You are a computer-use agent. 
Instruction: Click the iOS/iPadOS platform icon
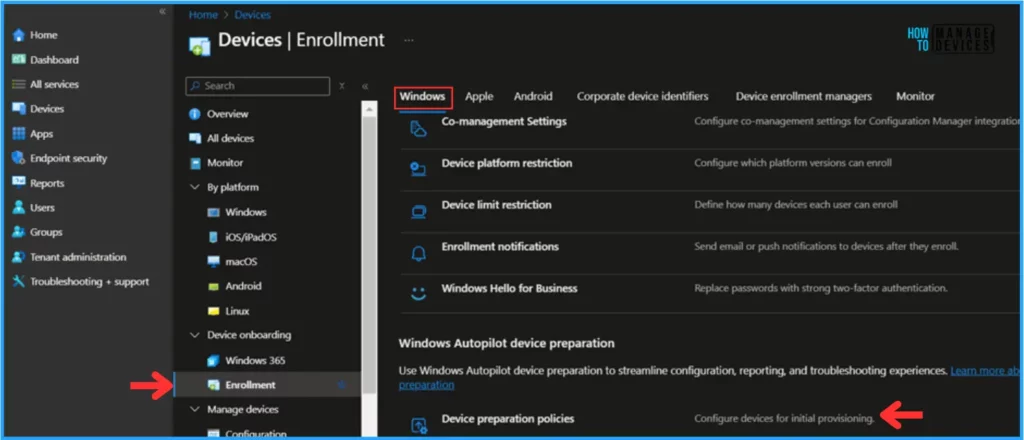[x=213, y=237]
